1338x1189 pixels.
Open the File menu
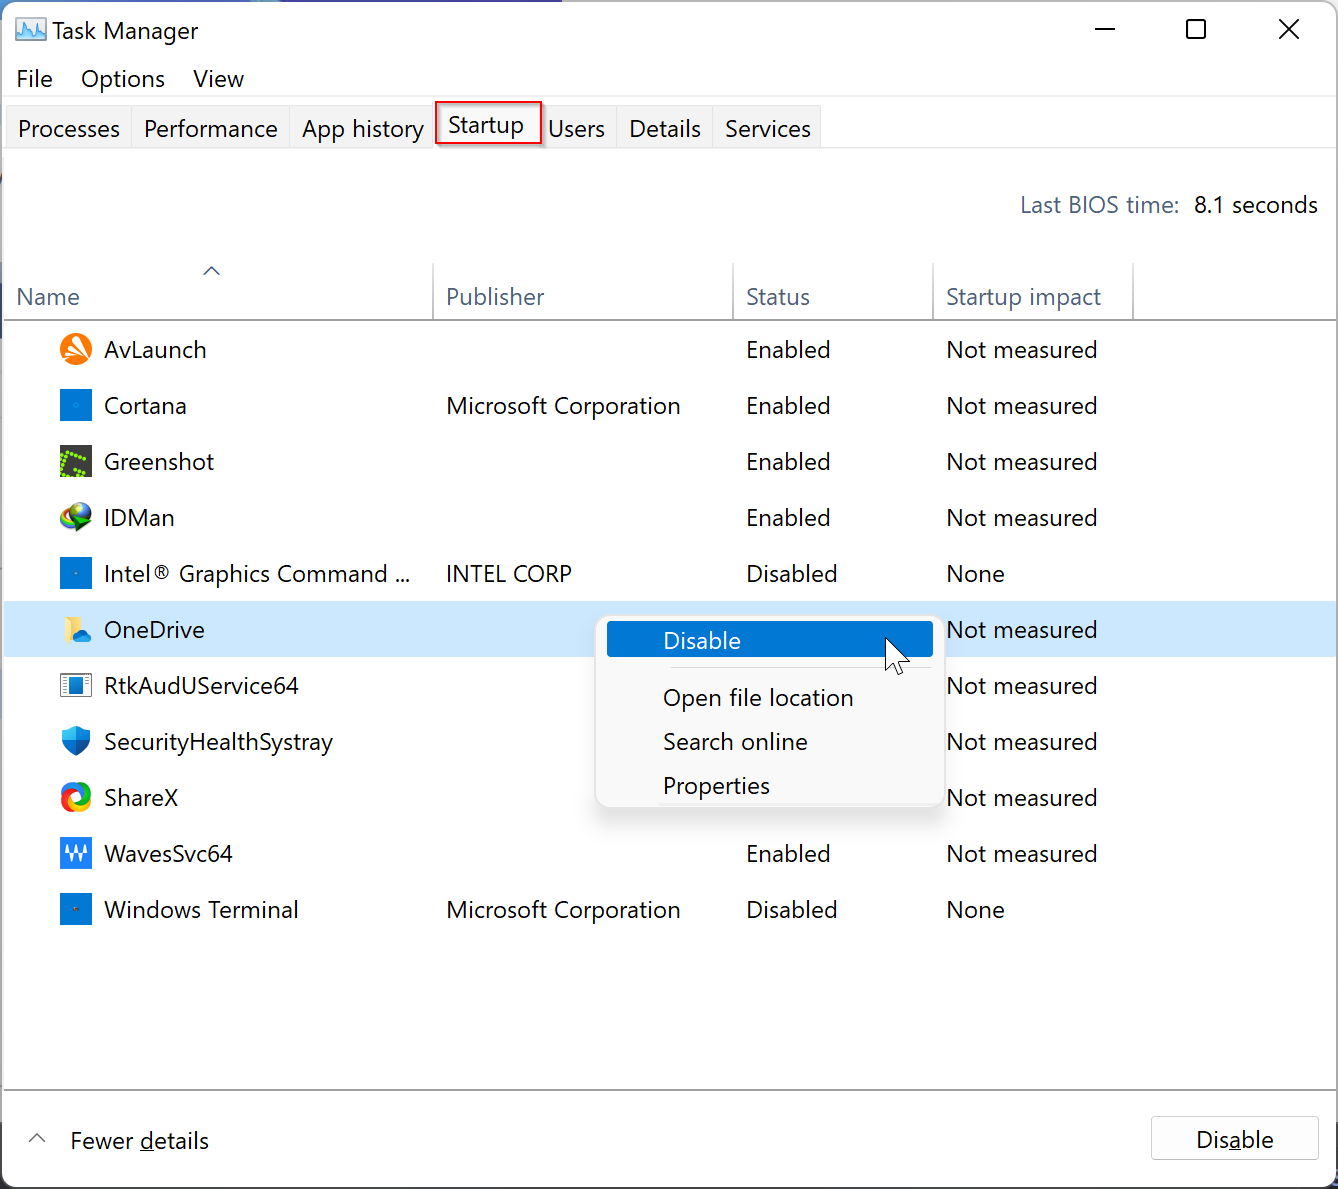(35, 79)
